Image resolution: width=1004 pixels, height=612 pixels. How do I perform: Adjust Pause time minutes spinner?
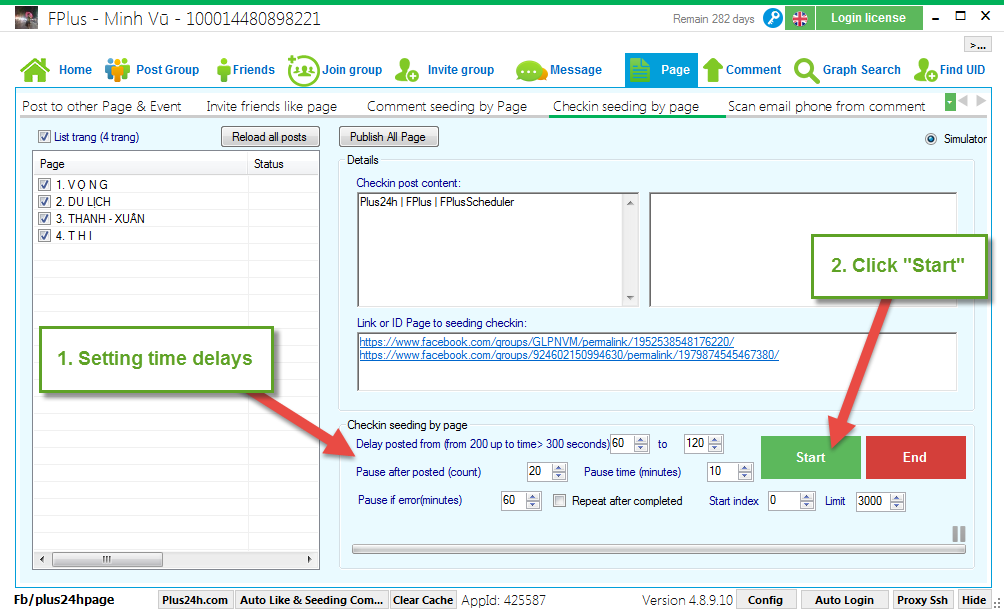point(745,472)
